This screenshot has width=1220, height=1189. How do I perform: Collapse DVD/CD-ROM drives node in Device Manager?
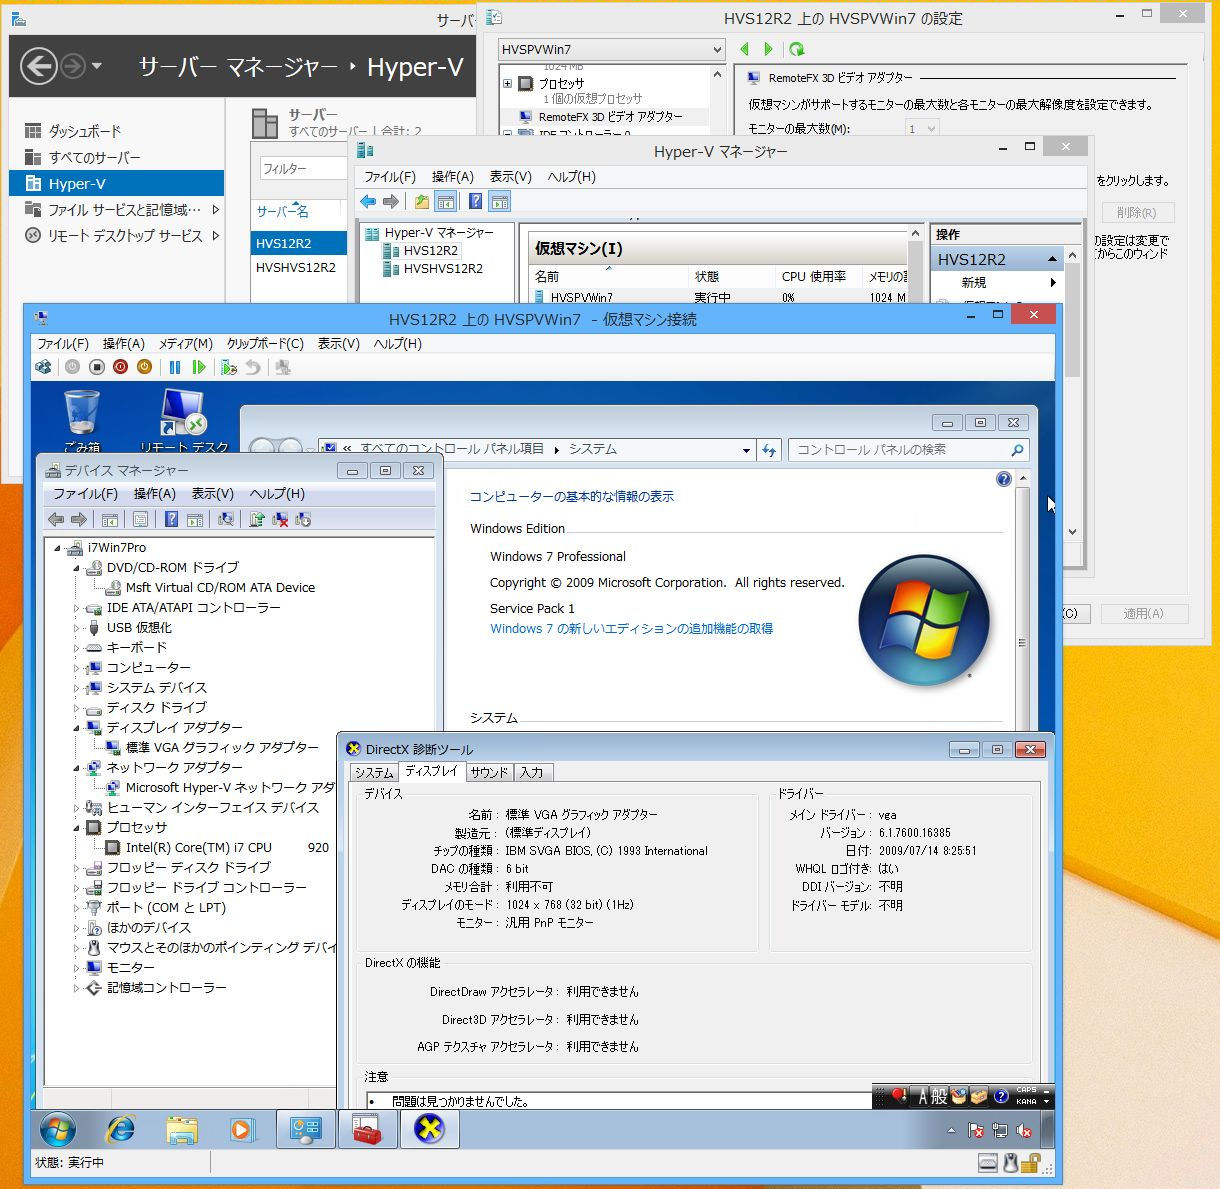click(76, 568)
